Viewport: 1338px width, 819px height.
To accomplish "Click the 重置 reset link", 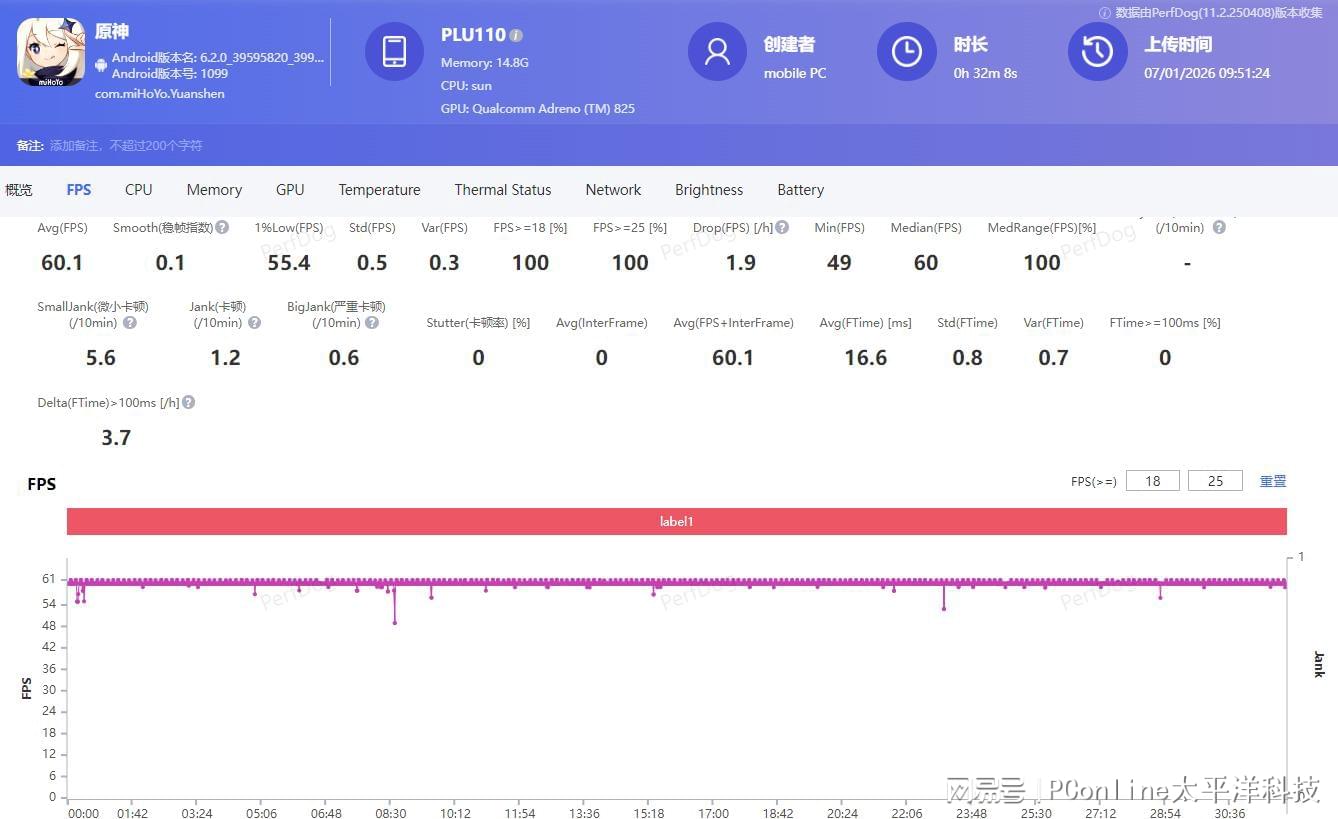I will [1273, 481].
